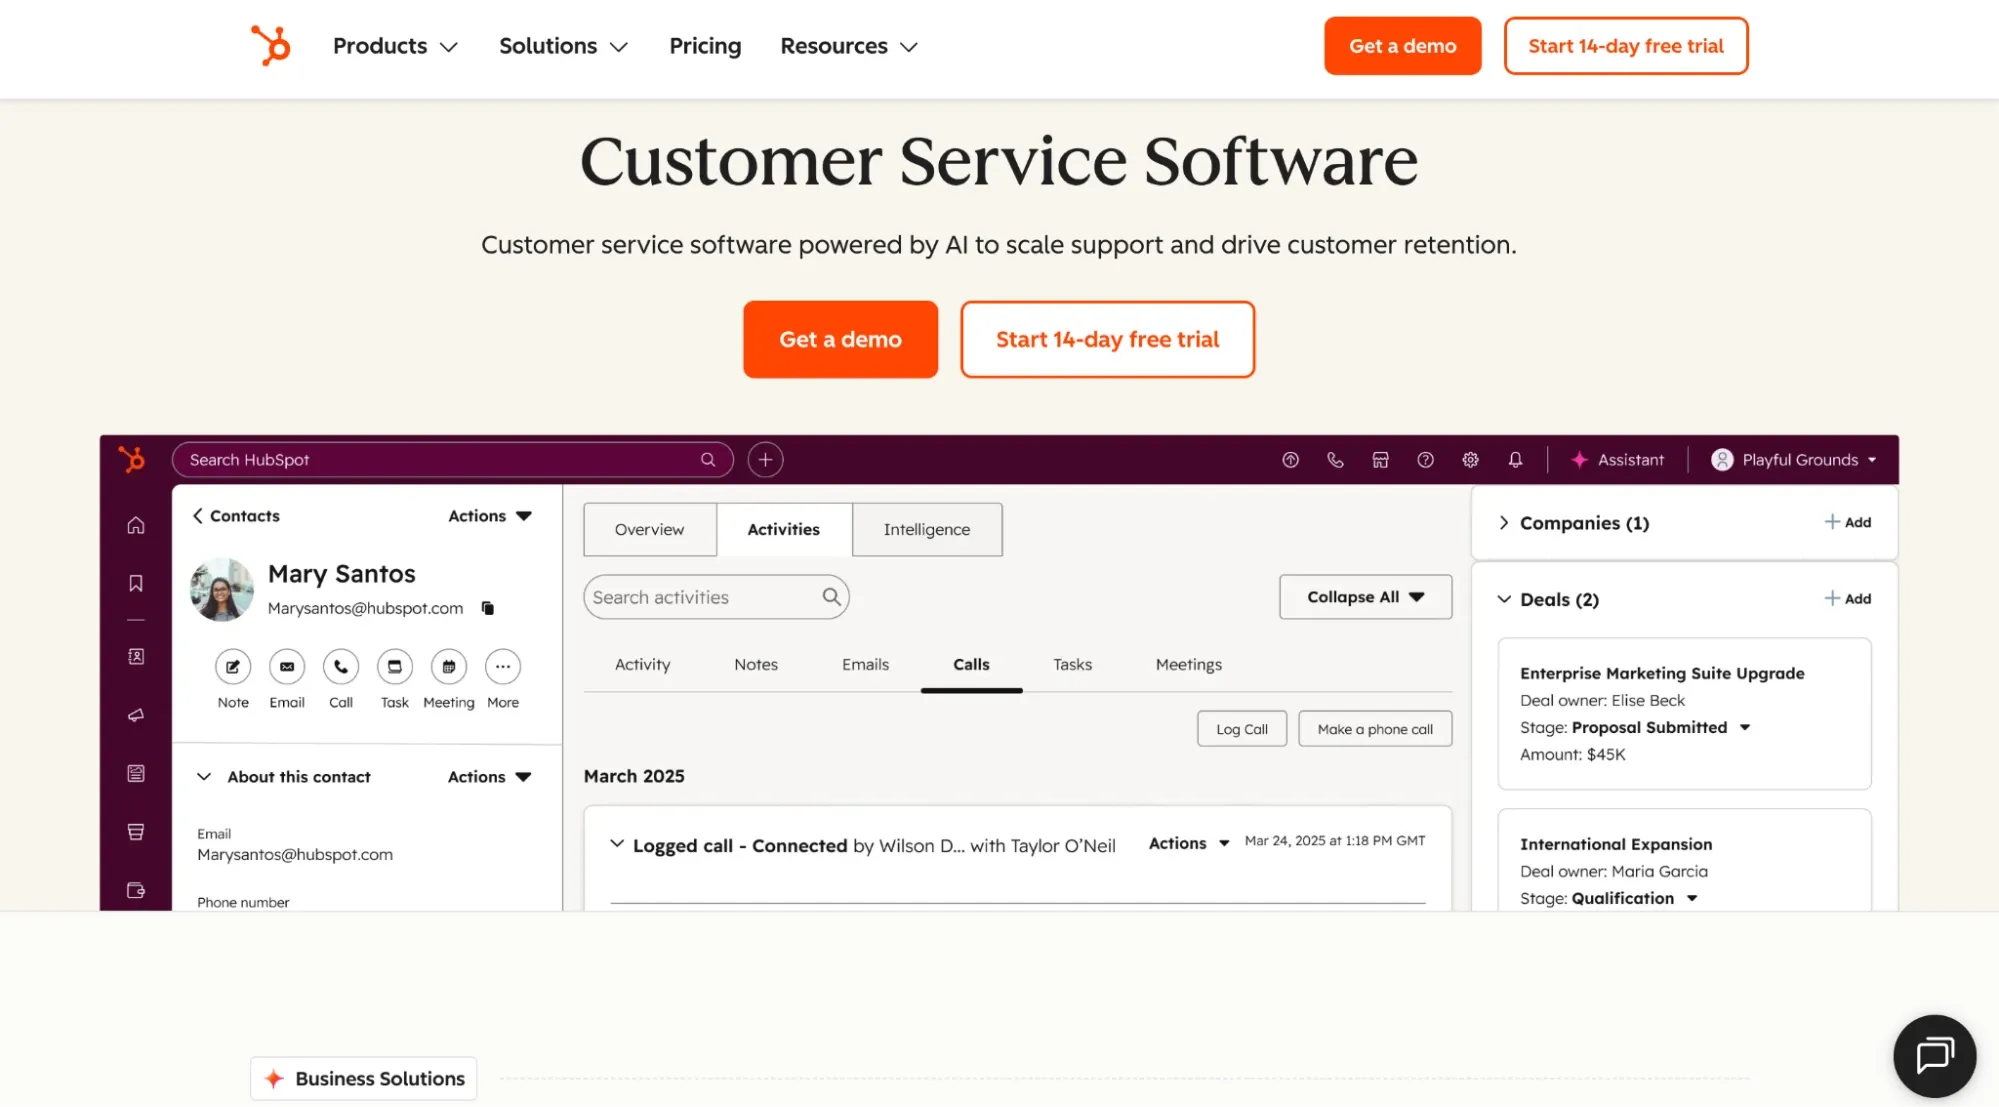Screen dimensions: 1999x1107
Task: Open the Home icon in the left sidebar
Action: coord(136,524)
